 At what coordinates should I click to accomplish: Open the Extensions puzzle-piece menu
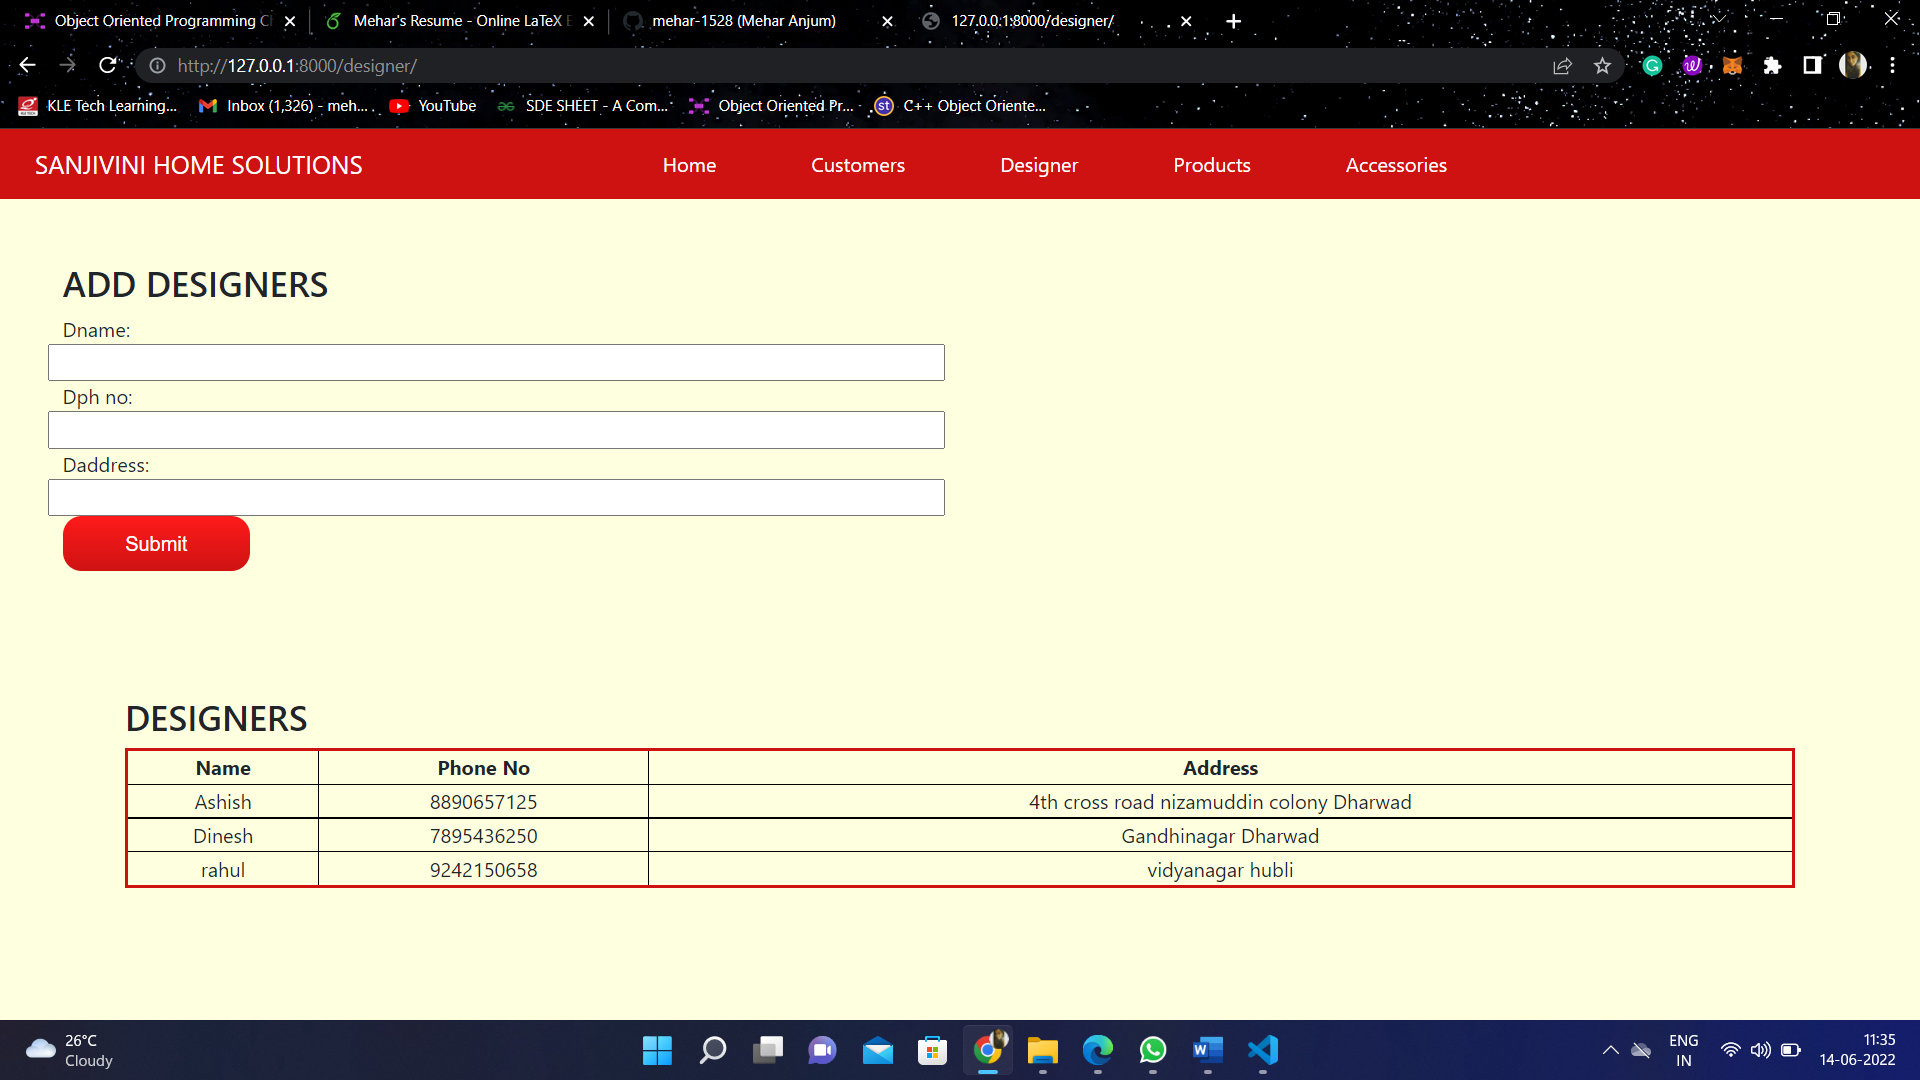click(1773, 65)
